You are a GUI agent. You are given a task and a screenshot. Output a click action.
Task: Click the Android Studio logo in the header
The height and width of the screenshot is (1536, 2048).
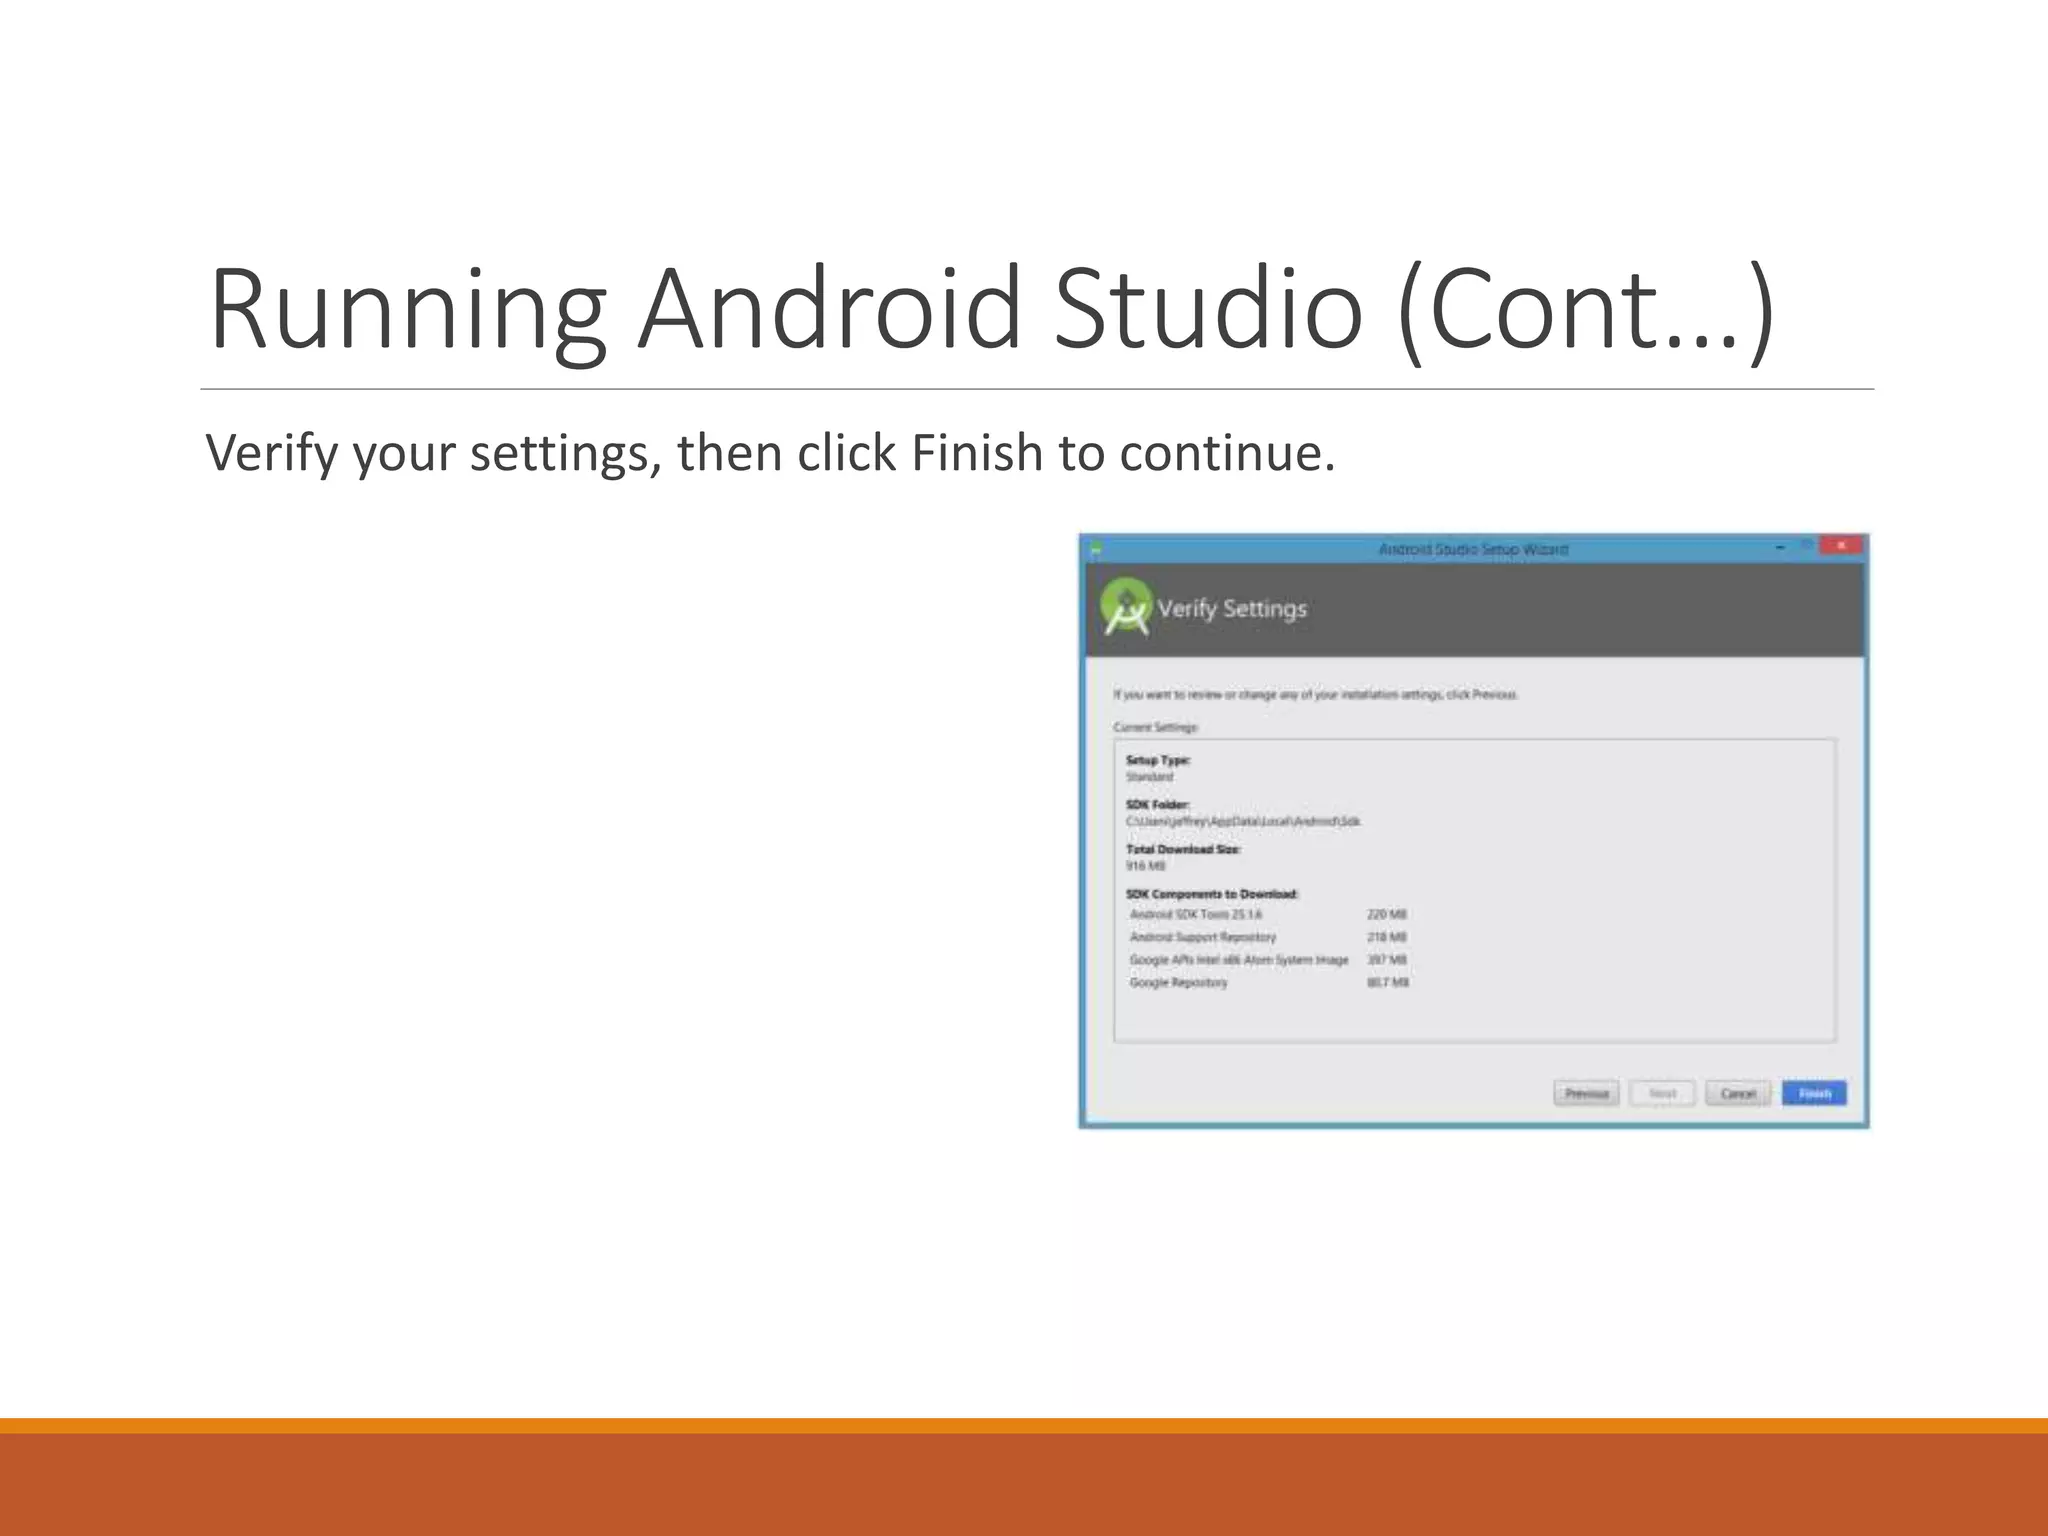[1126, 606]
